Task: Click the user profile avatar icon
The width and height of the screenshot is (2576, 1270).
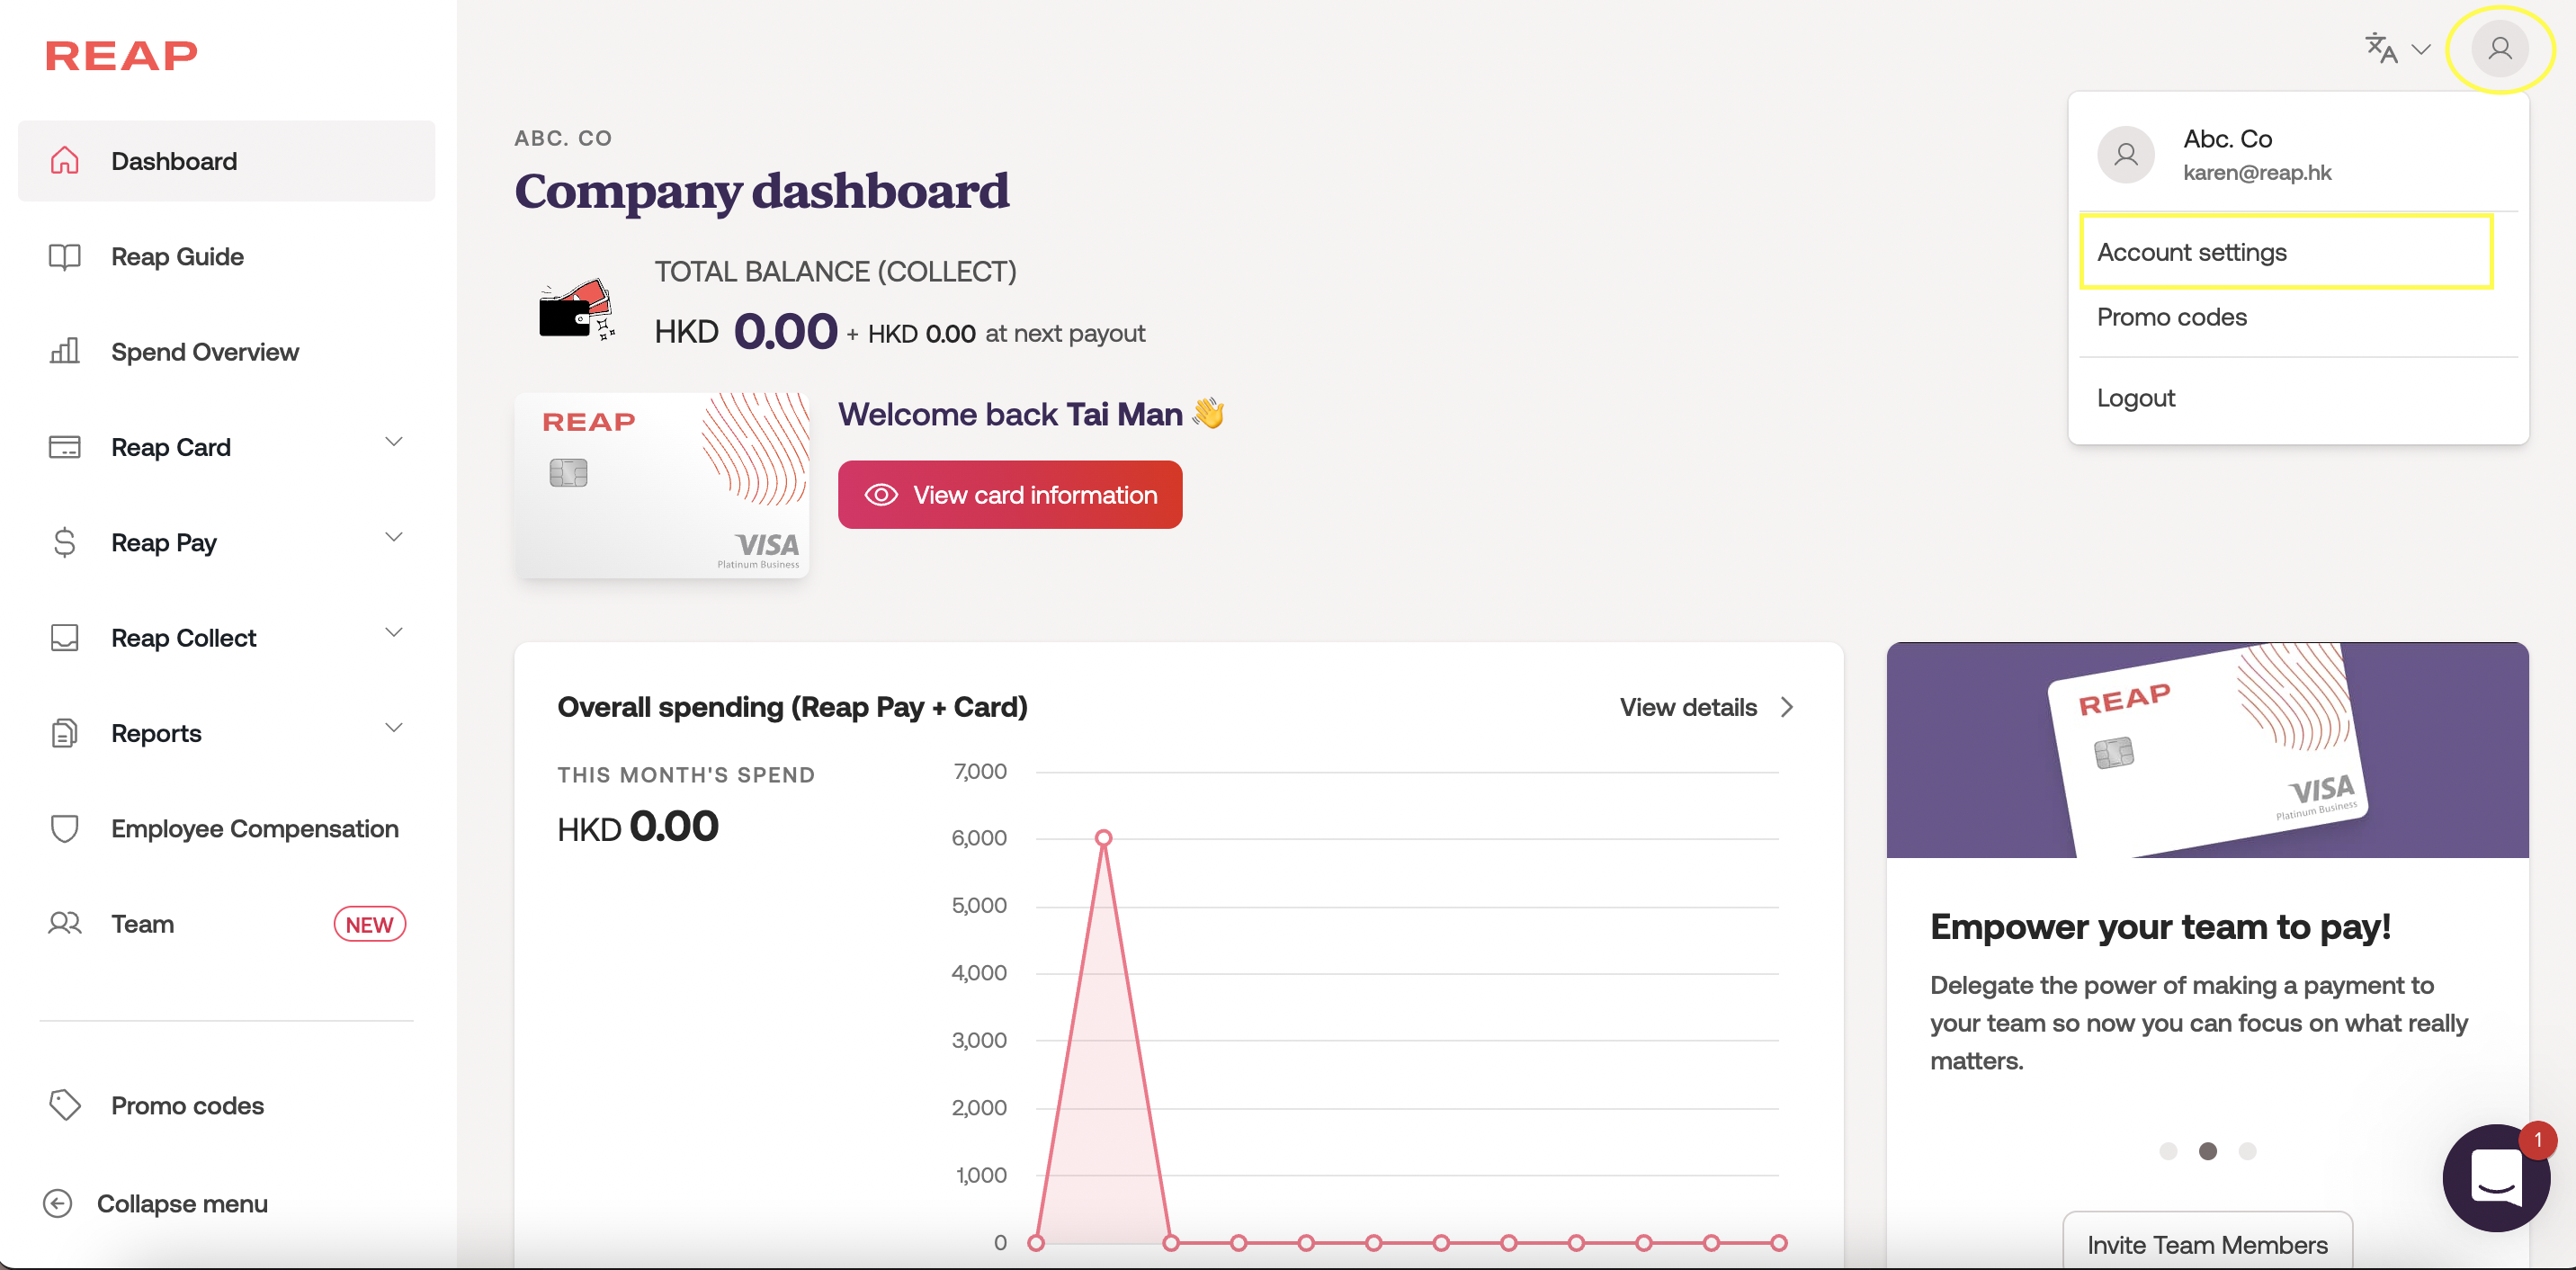Action: coord(2499,49)
